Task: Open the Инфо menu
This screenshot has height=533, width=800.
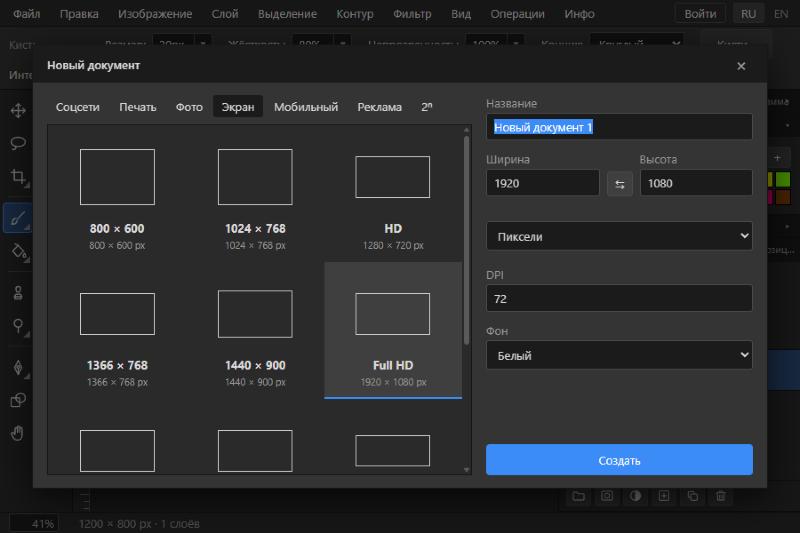Action: click(579, 14)
